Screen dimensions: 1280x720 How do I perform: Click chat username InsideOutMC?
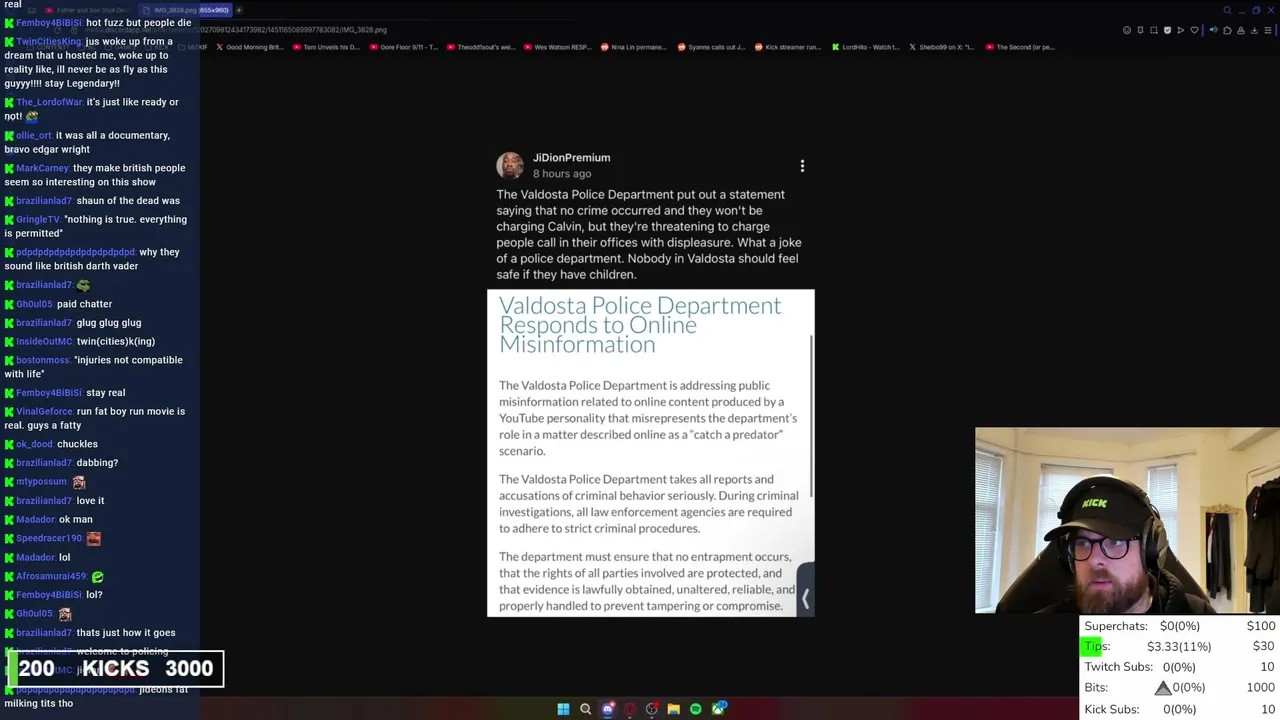pos(45,341)
